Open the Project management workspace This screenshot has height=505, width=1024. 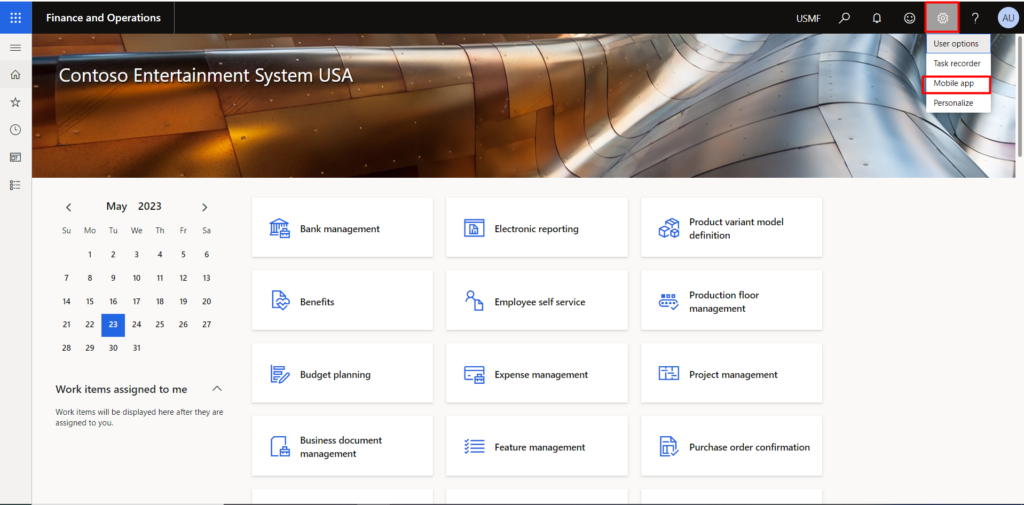(x=731, y=373)
